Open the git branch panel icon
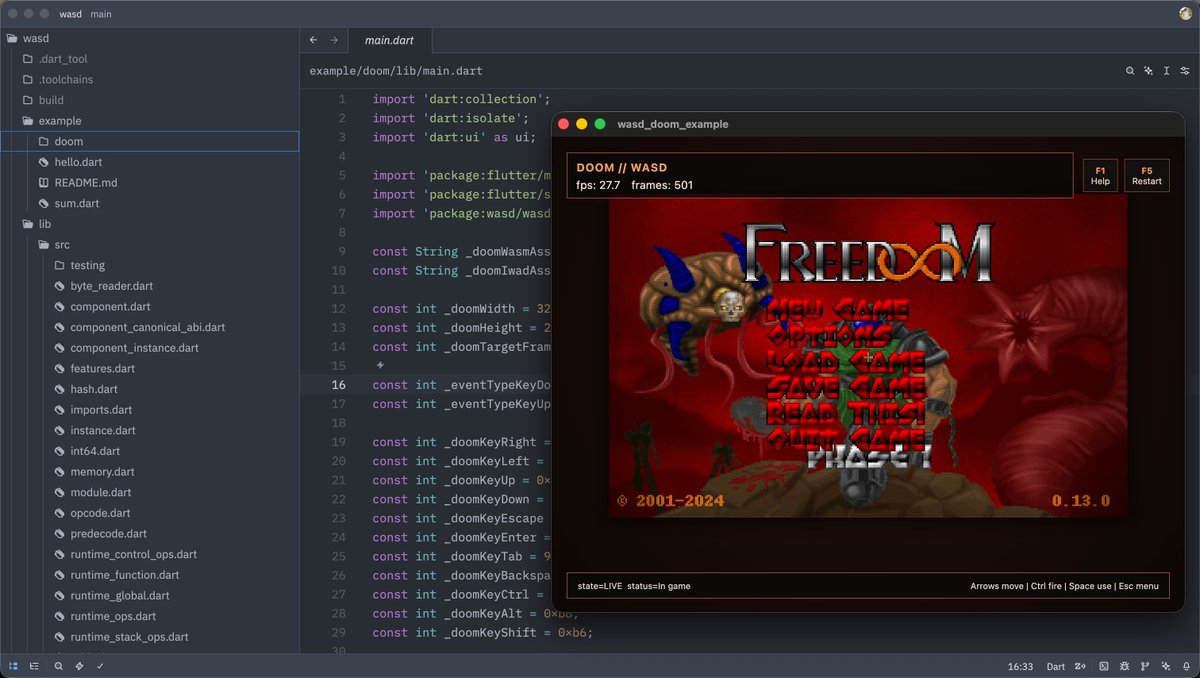 tap(1146, 666)
